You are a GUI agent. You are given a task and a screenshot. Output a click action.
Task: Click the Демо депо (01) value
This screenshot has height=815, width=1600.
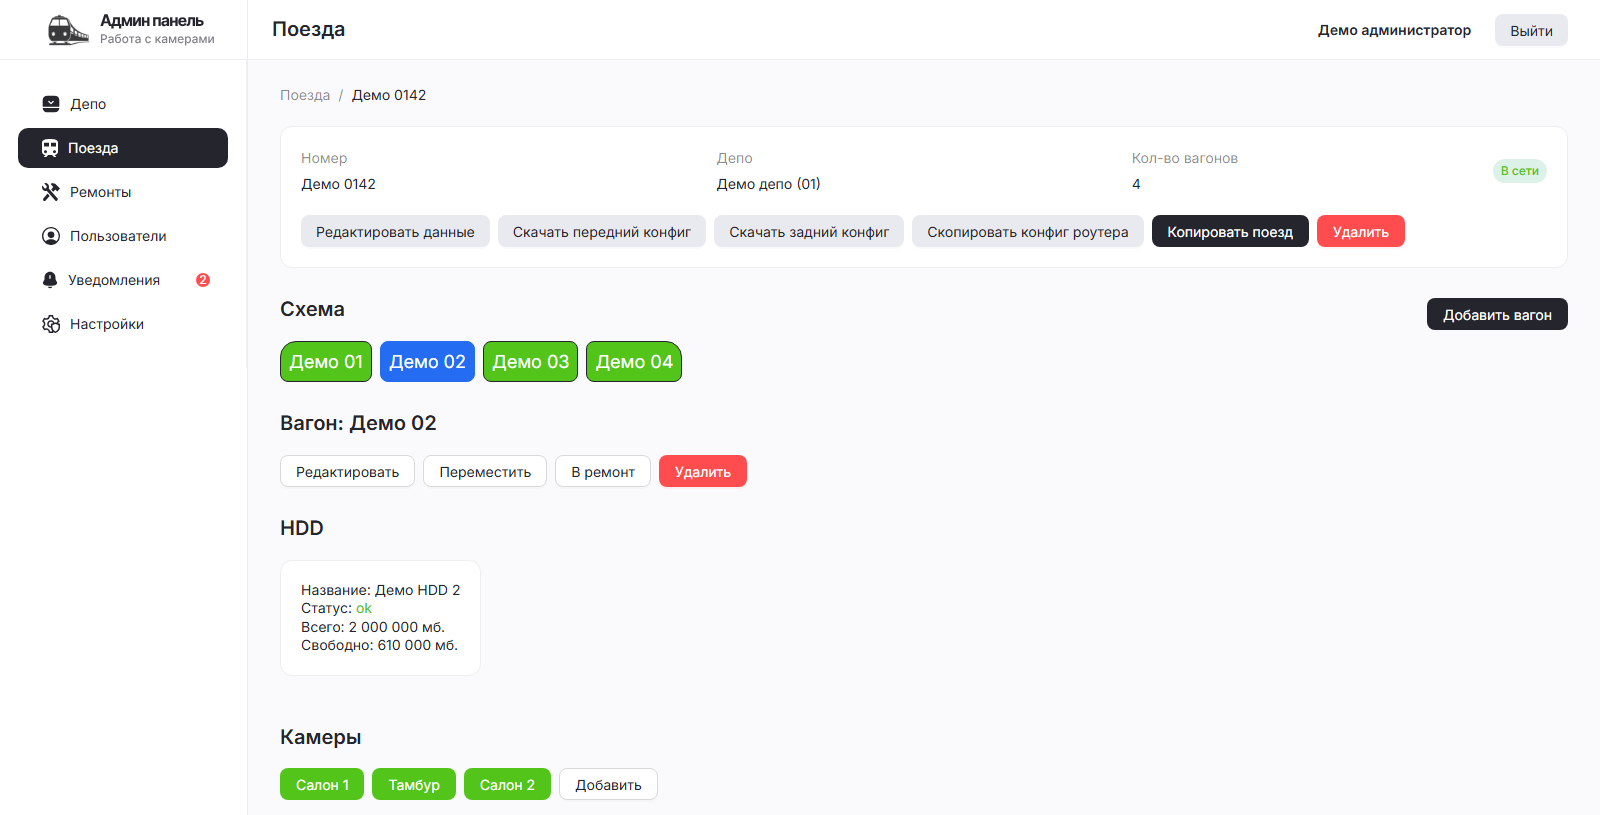[769, 184]
